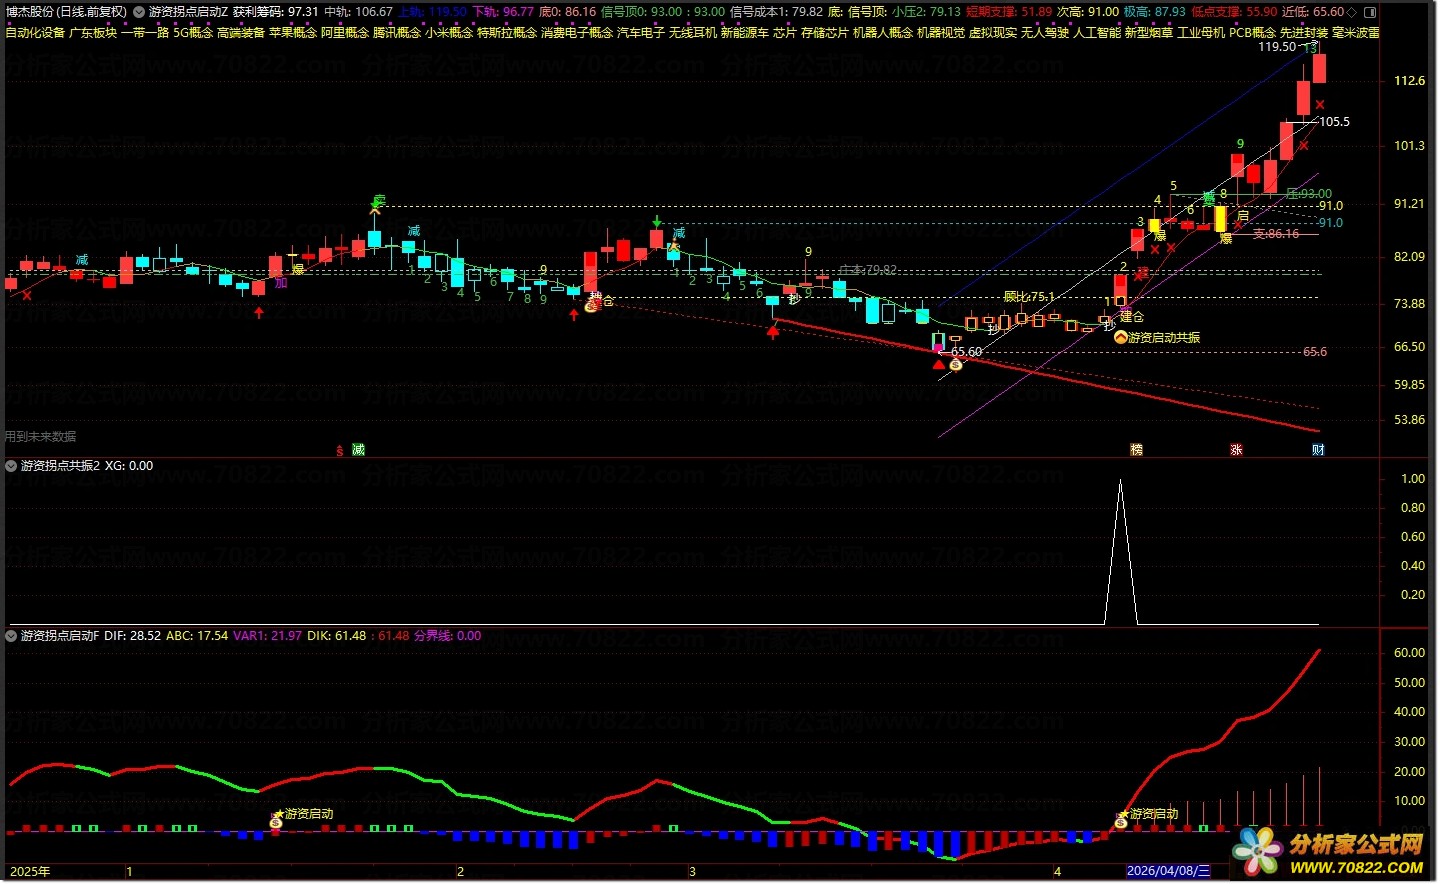Image resolution: width=1440 pixels, height=884 pixels.
Task: Select the 小米概念 concept tag
Action: [449, 33]
